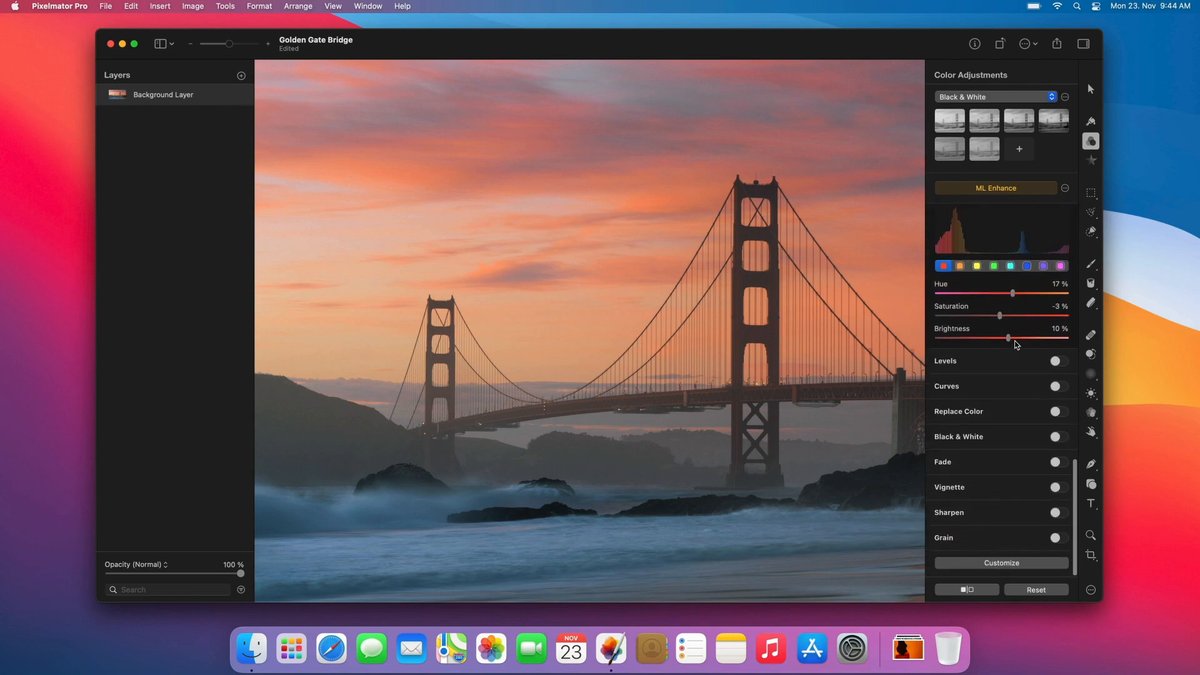Open the Effects star tool
This screenshot has height=675, width=1200.
tap(1091, 158)
